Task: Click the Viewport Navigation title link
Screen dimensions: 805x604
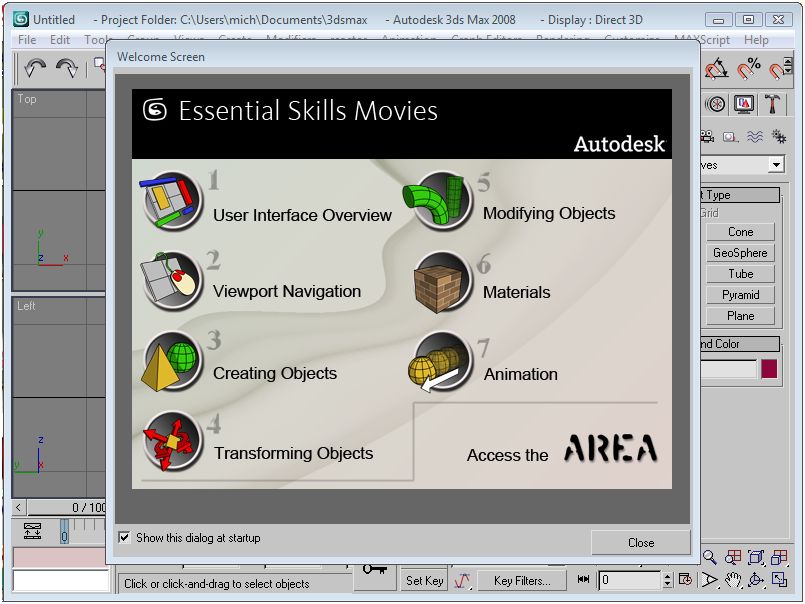Action: (x=287, y=291)
